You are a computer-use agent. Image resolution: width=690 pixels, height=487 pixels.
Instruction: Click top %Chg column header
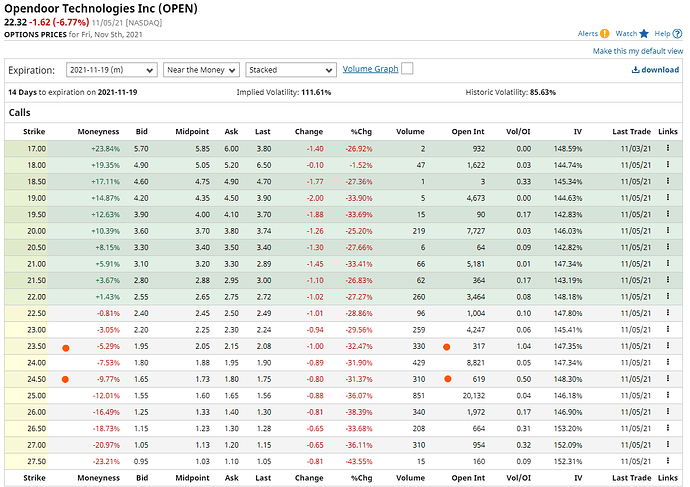361,132
